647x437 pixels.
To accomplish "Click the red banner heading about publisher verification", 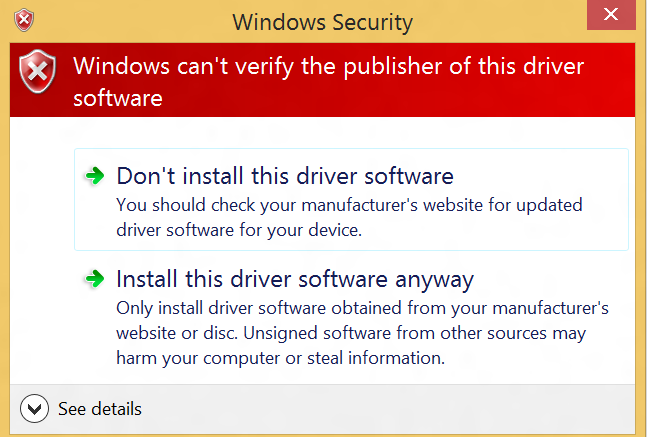I will 328,82.
